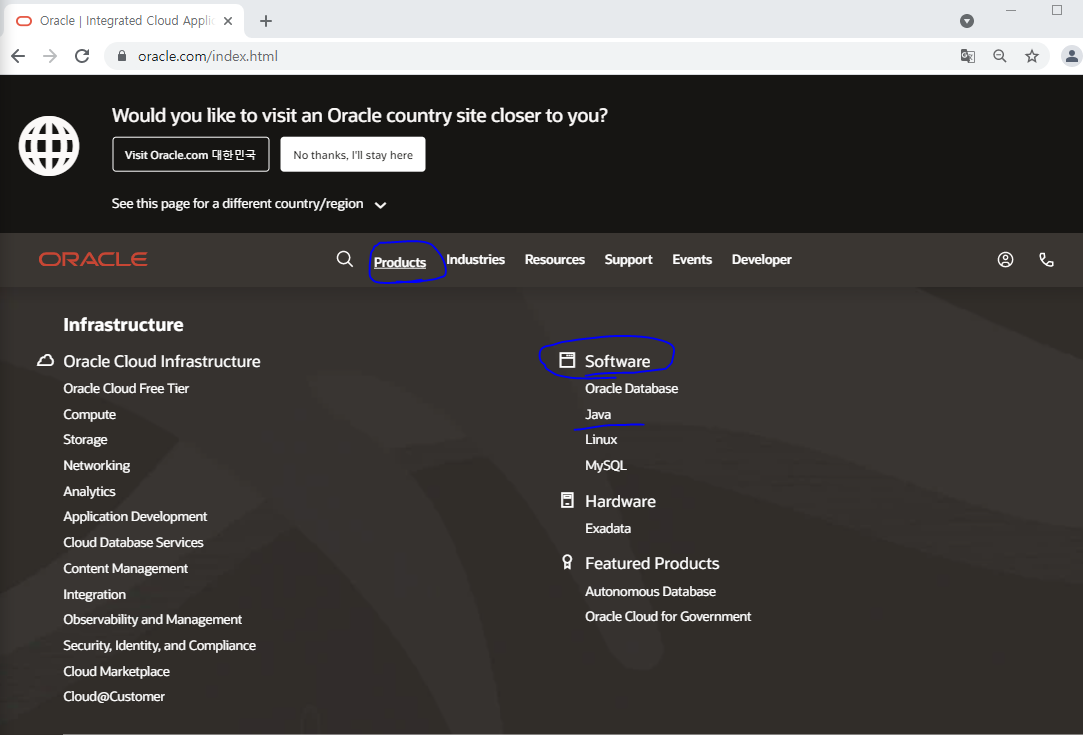Click the forward navigation arrow
Image resolution: width=1083 pixels, height=735 pixels.
[x=50, y=56]
